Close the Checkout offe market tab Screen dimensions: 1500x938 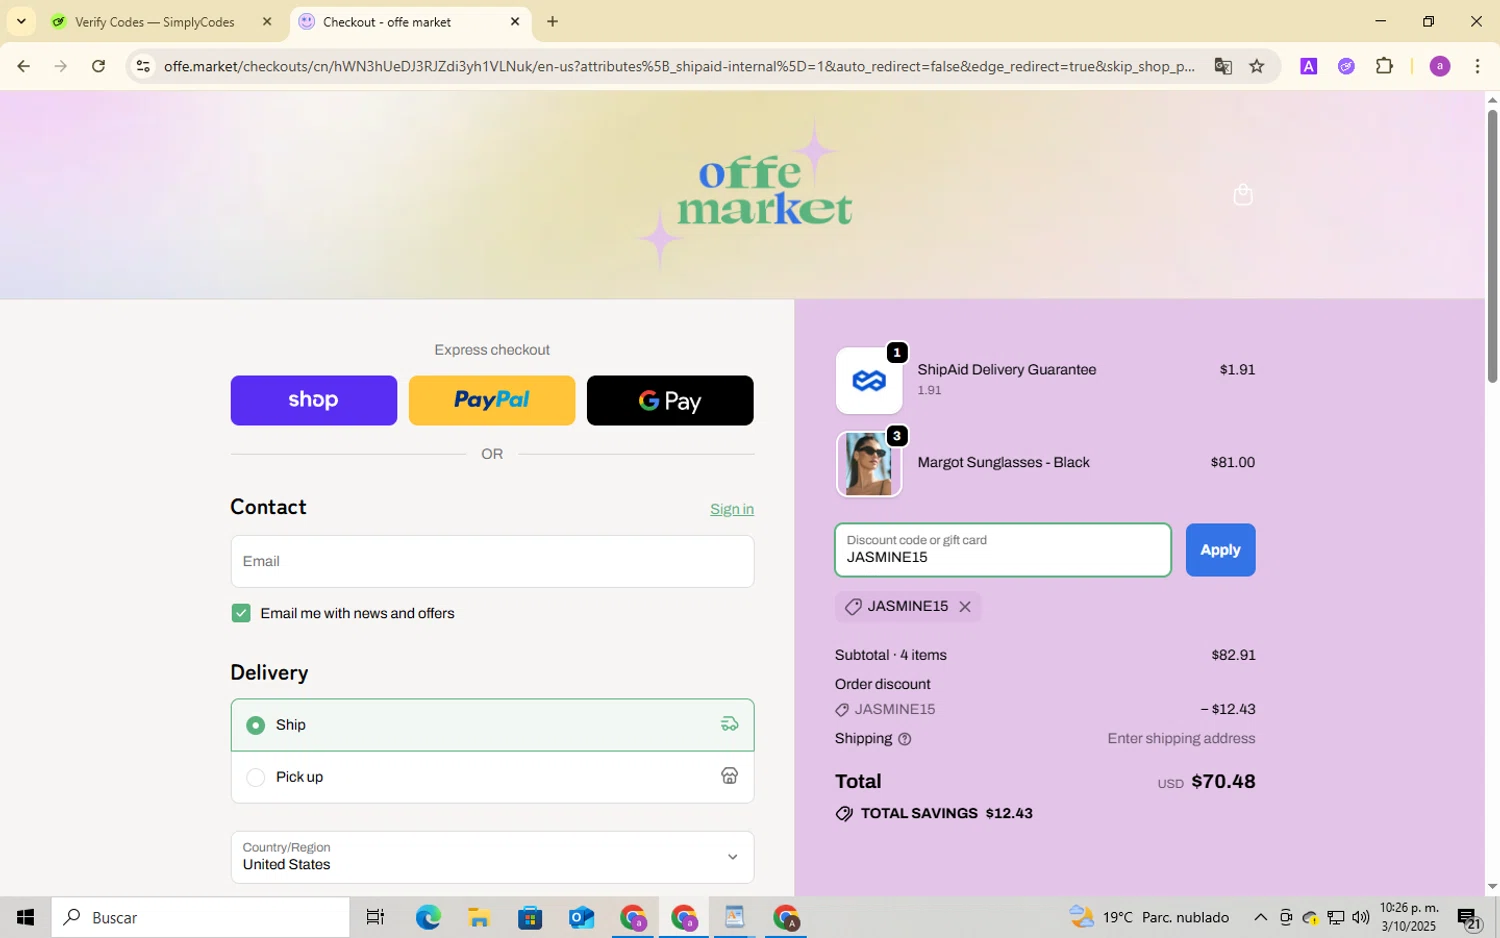pyautogui.click(x=515, y=21)
